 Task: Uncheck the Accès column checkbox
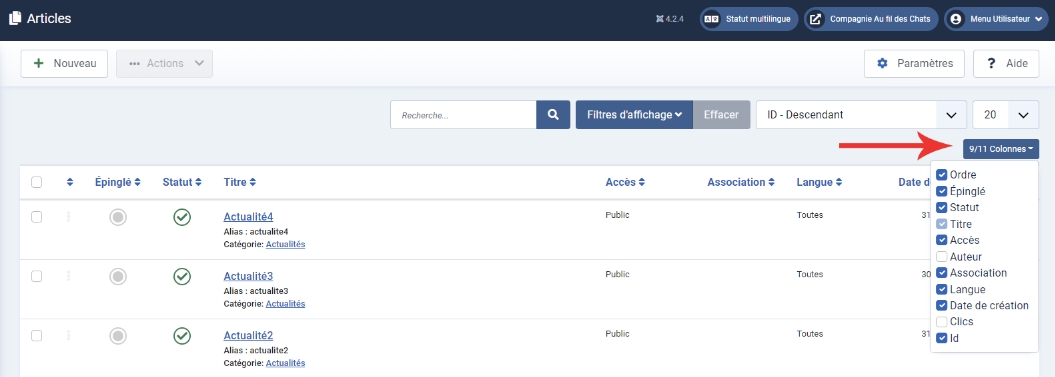(942, 240)
